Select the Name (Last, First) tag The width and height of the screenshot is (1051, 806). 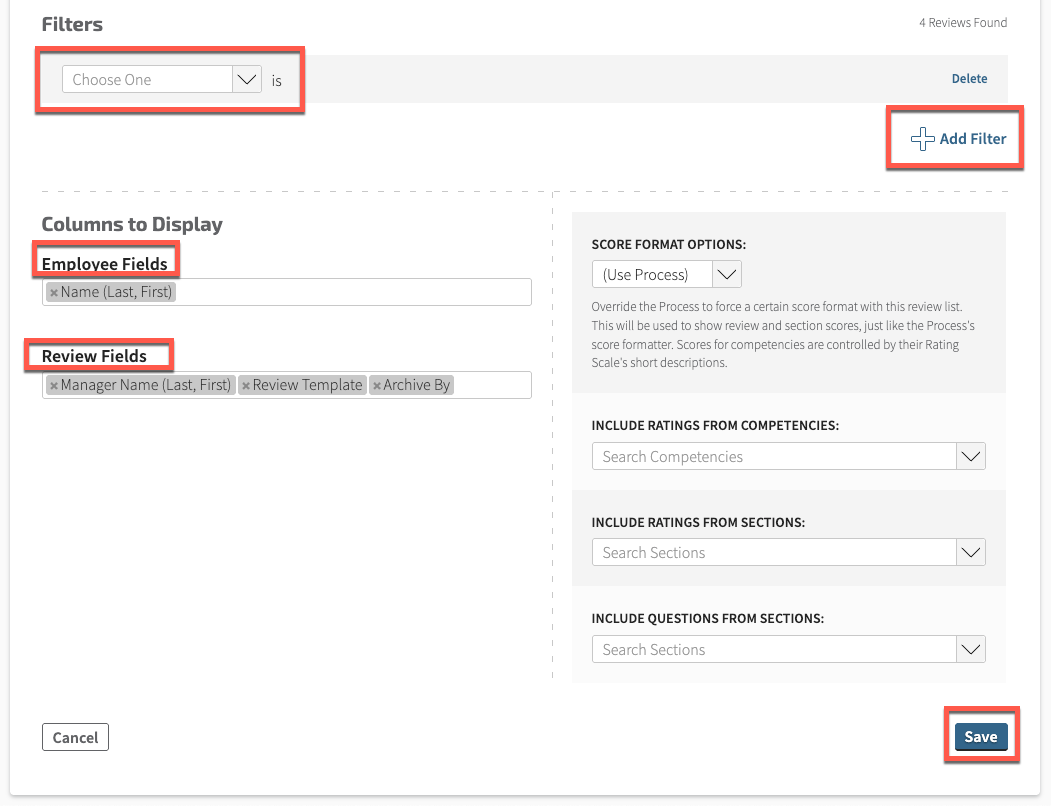point(111,292)
